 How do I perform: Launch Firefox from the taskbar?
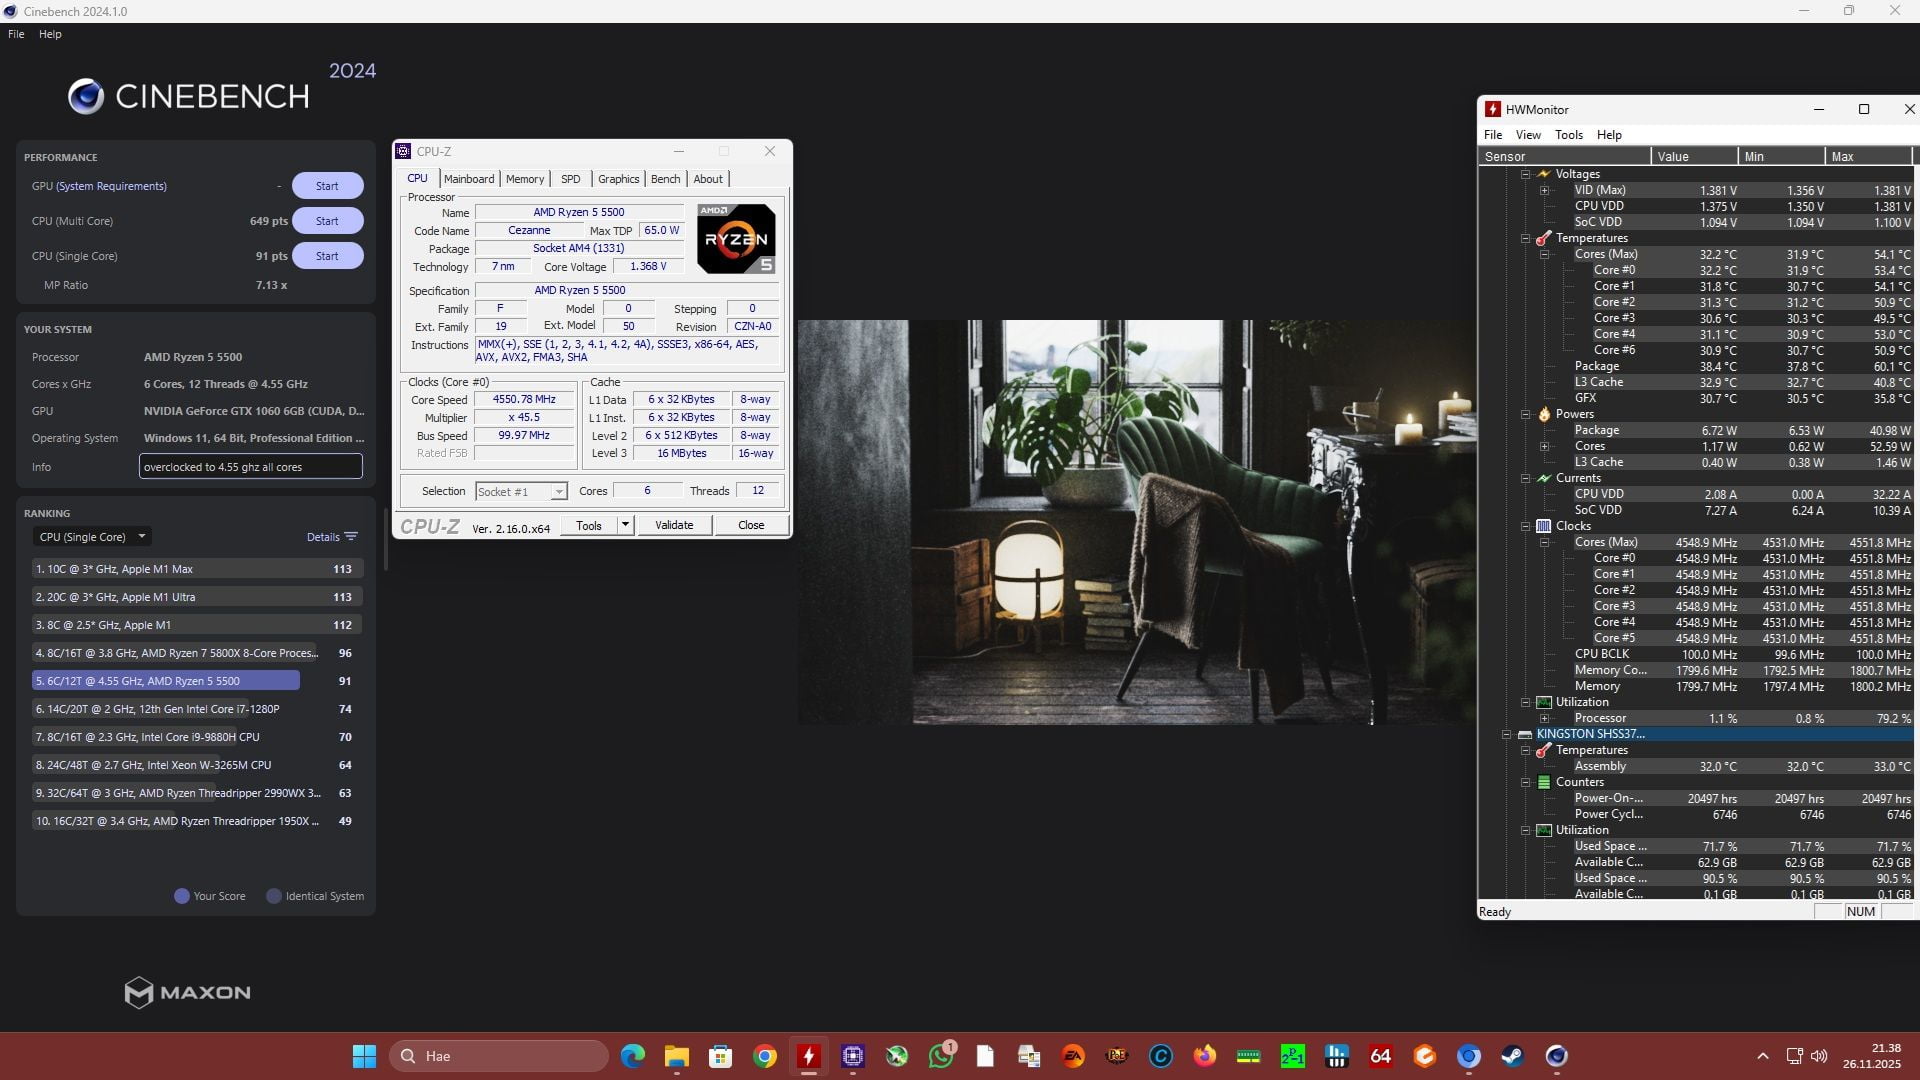coord(1205,1056)
